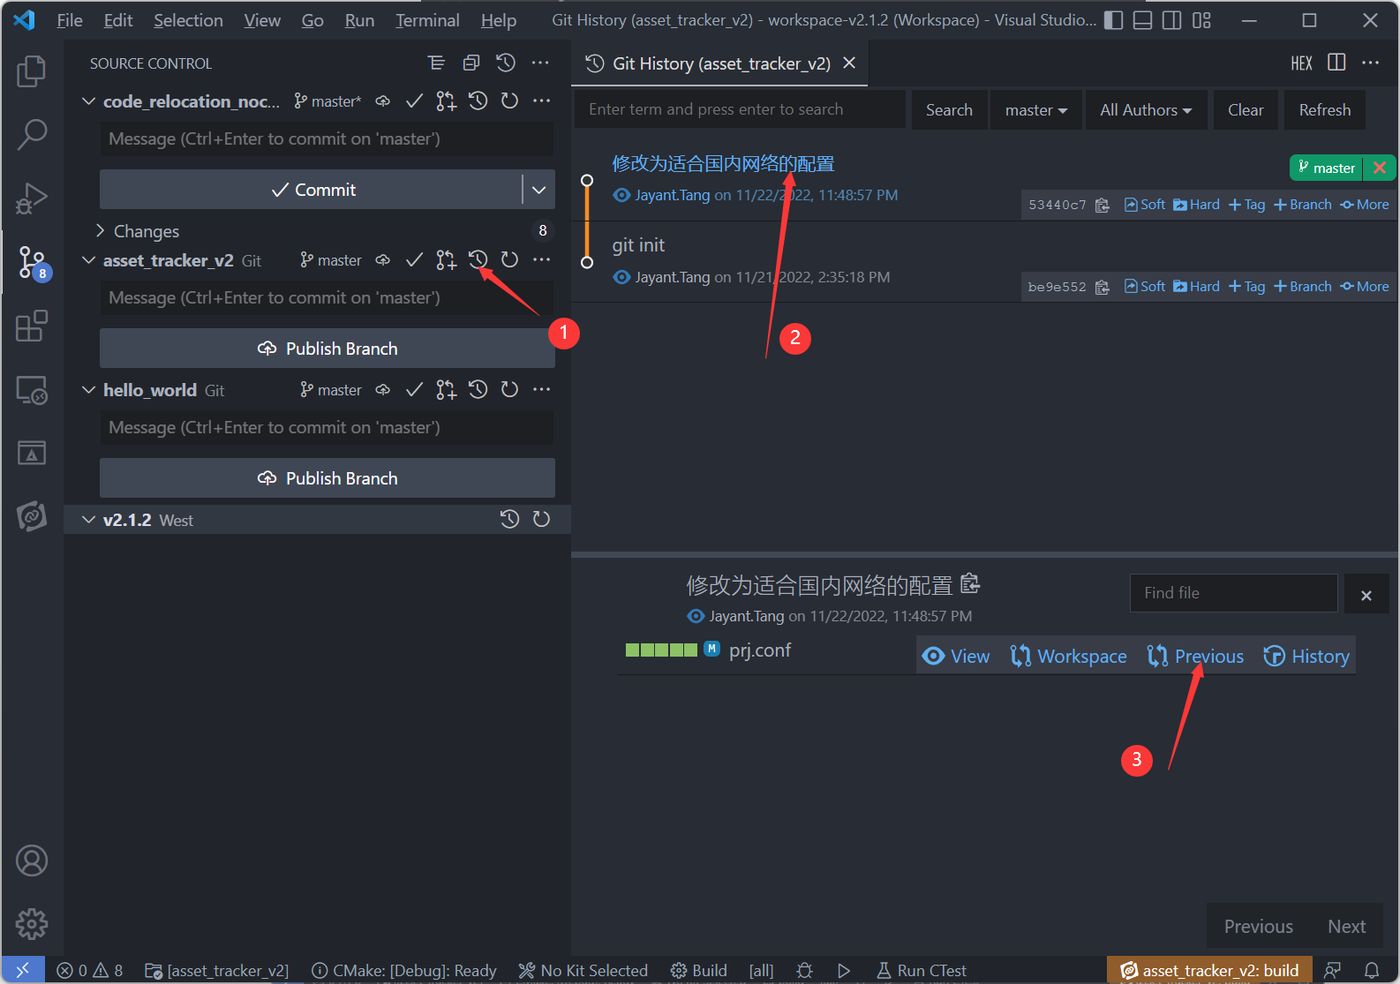Split the editor to the right
The height and width of the screenshot is (984, 1400).
[1336, 63]
